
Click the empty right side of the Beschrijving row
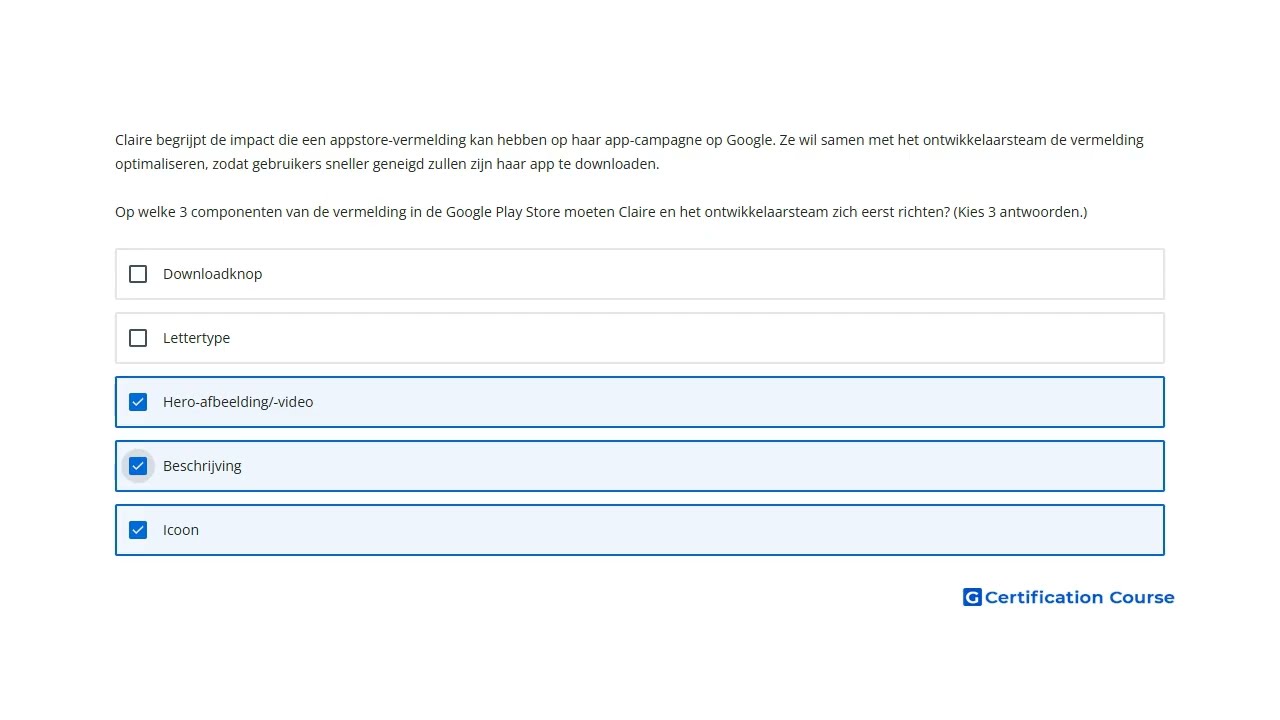900,466
